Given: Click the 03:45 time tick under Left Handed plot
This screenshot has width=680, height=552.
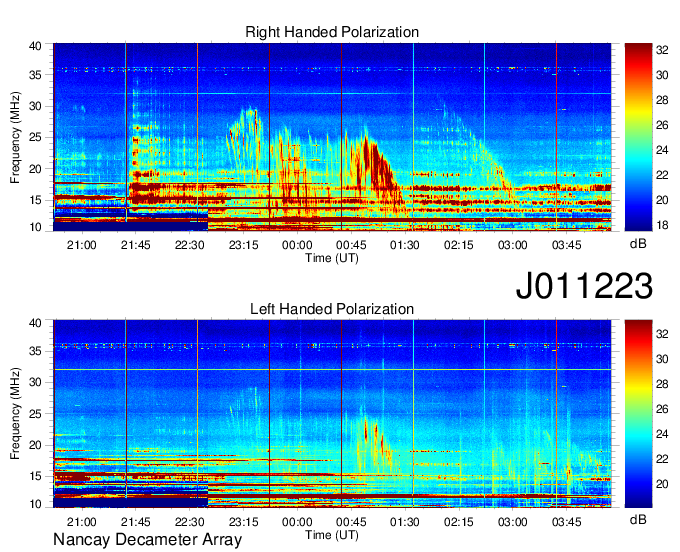Looking at the screenshot, I should (x=566, y=522).
